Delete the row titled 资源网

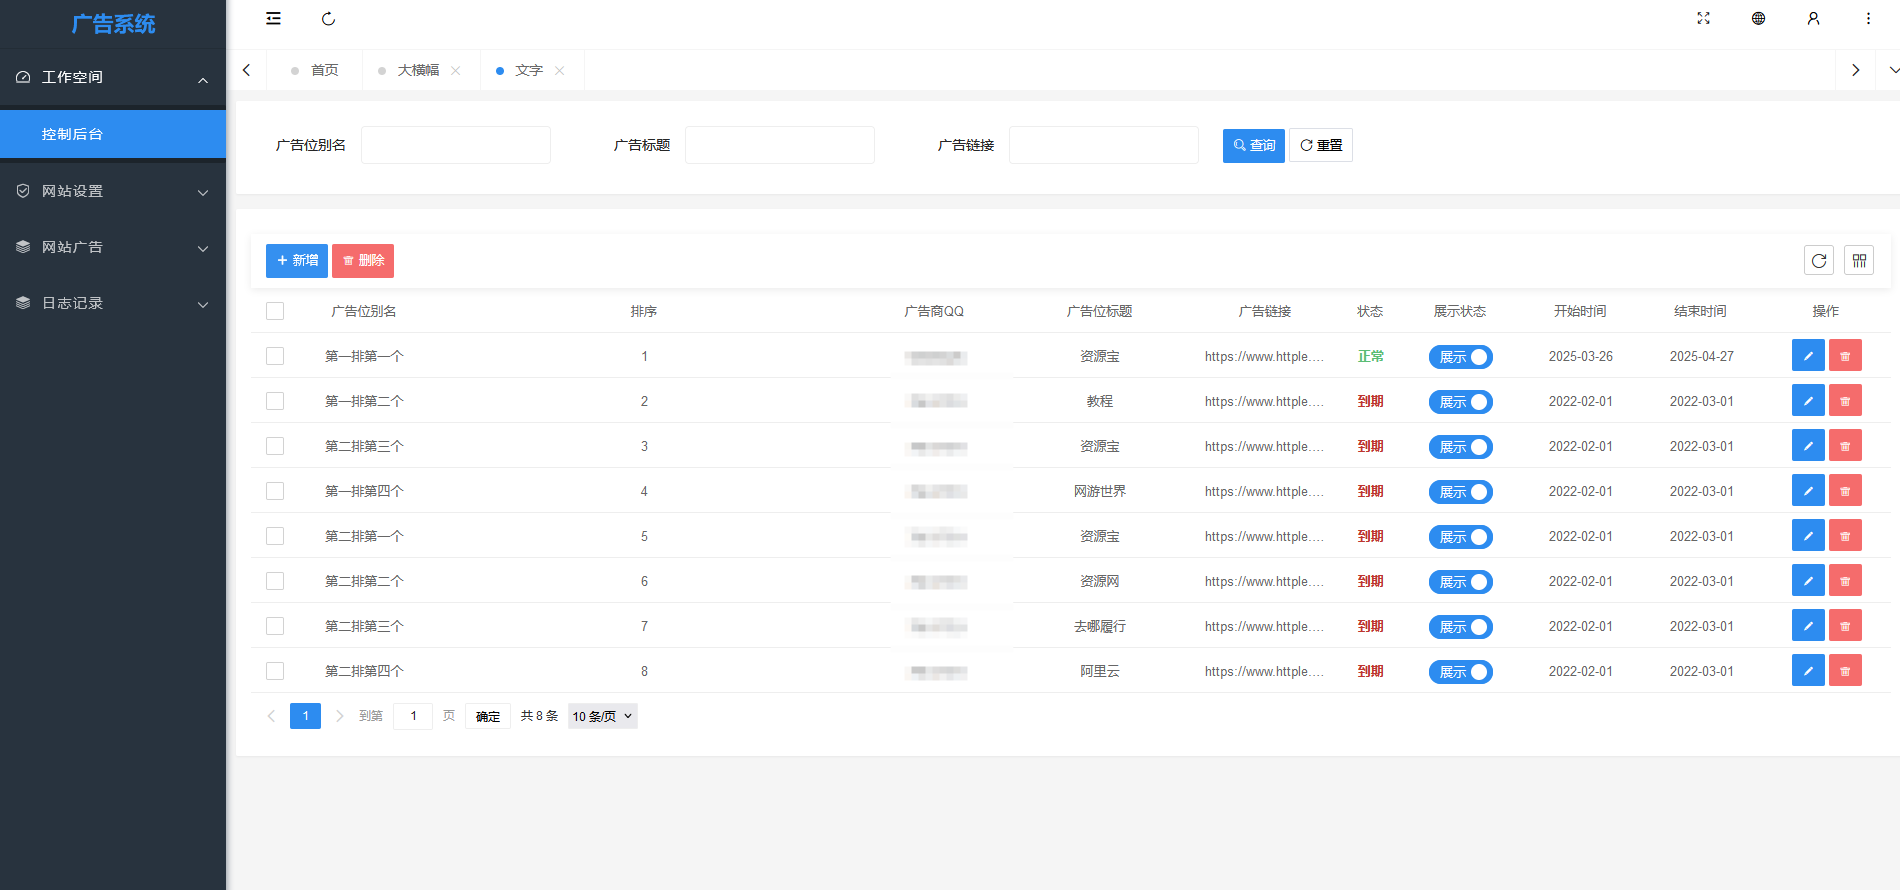[1845, 581]
